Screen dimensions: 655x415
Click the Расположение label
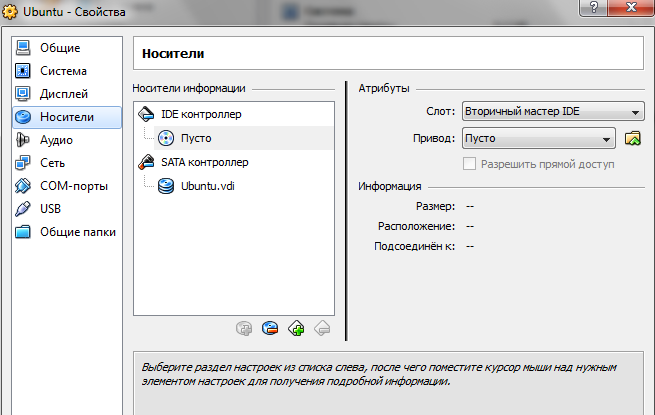coord(416,227)
